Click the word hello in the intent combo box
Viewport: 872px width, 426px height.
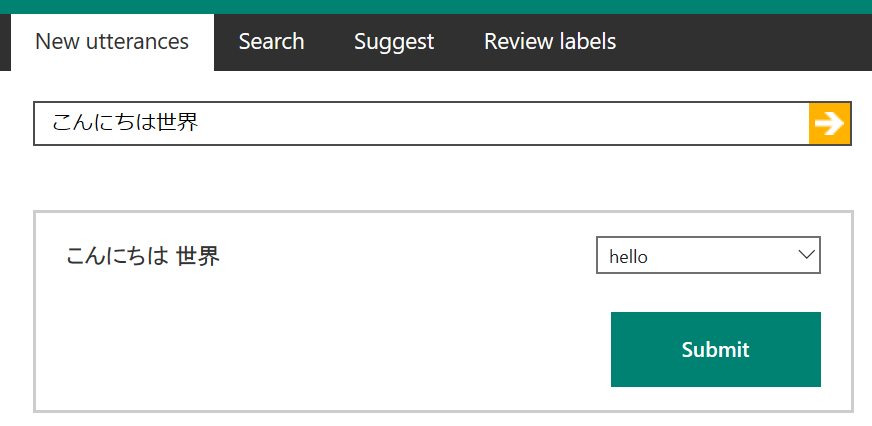coord(628,257)
